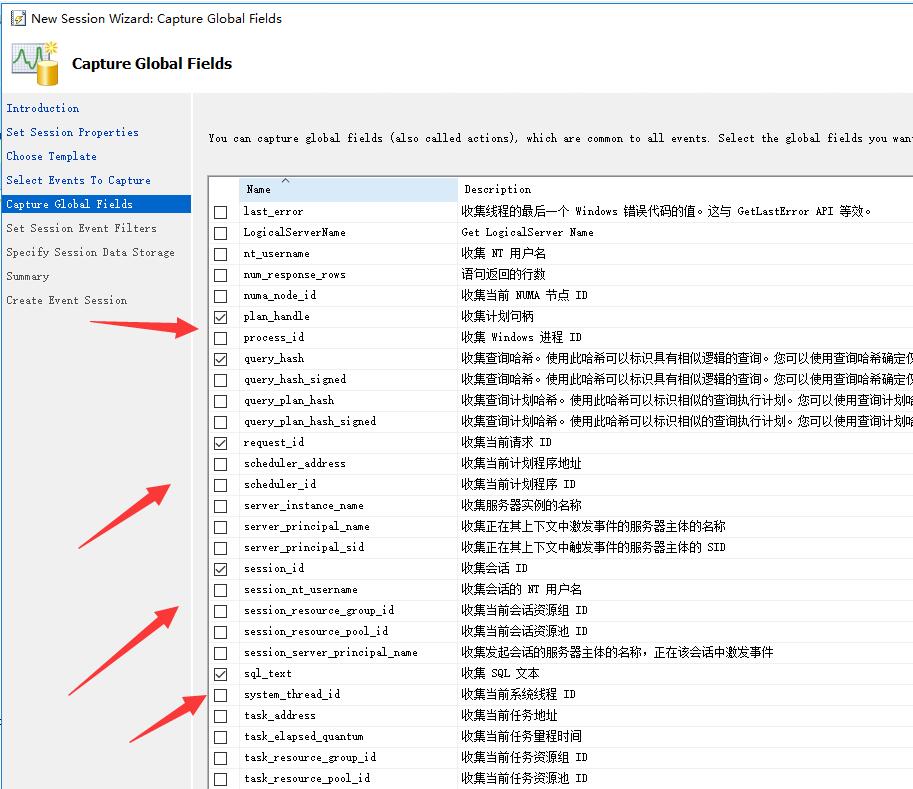The width and height of the screenshot is (913, 789).
Task: Enable the numa_node_id checkbox
Action: [221, 296]
